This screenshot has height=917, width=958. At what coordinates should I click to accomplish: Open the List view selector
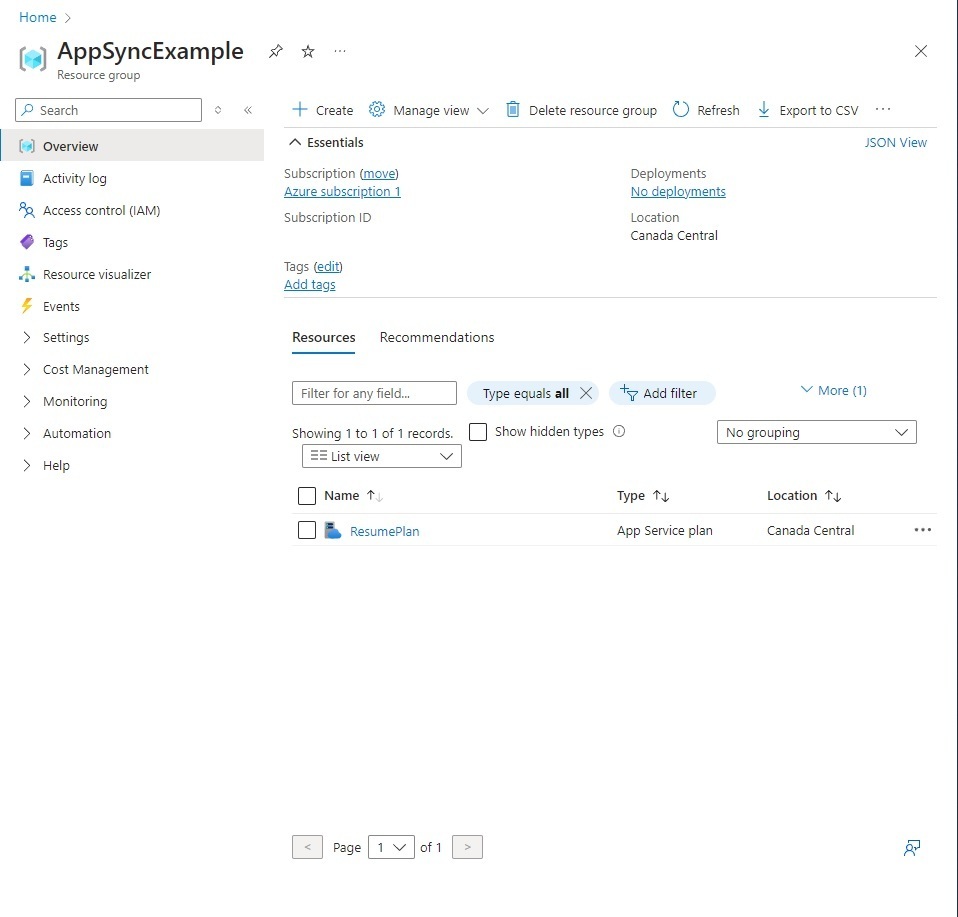tap(381, 456)
